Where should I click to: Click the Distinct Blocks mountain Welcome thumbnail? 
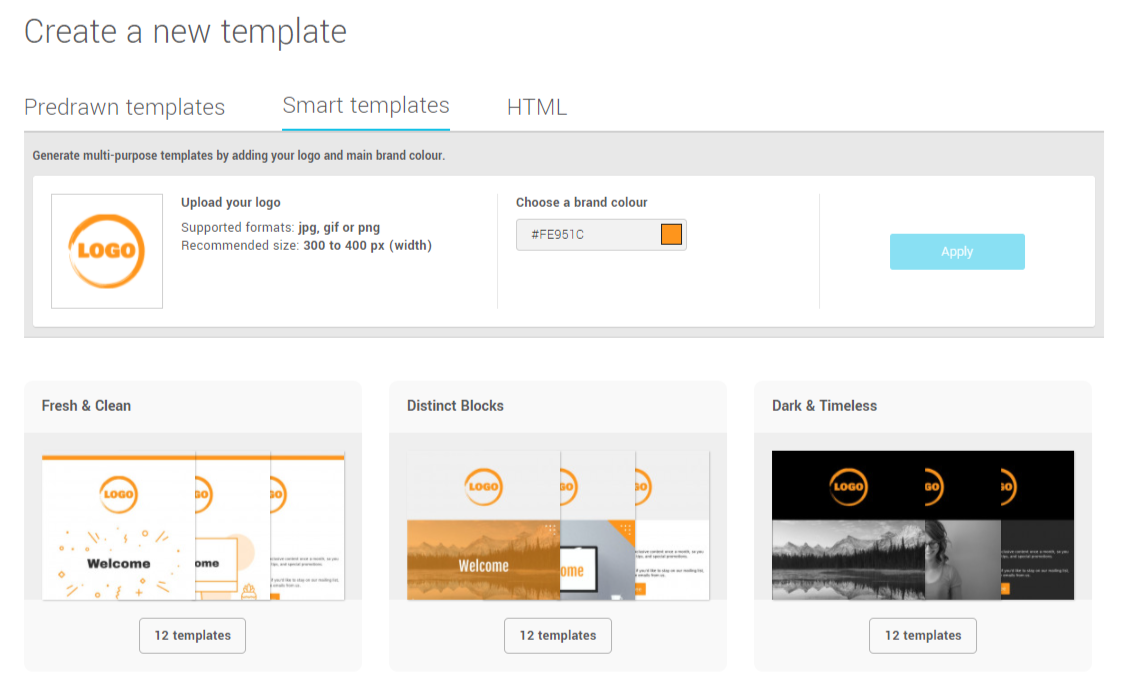(483, 560)
